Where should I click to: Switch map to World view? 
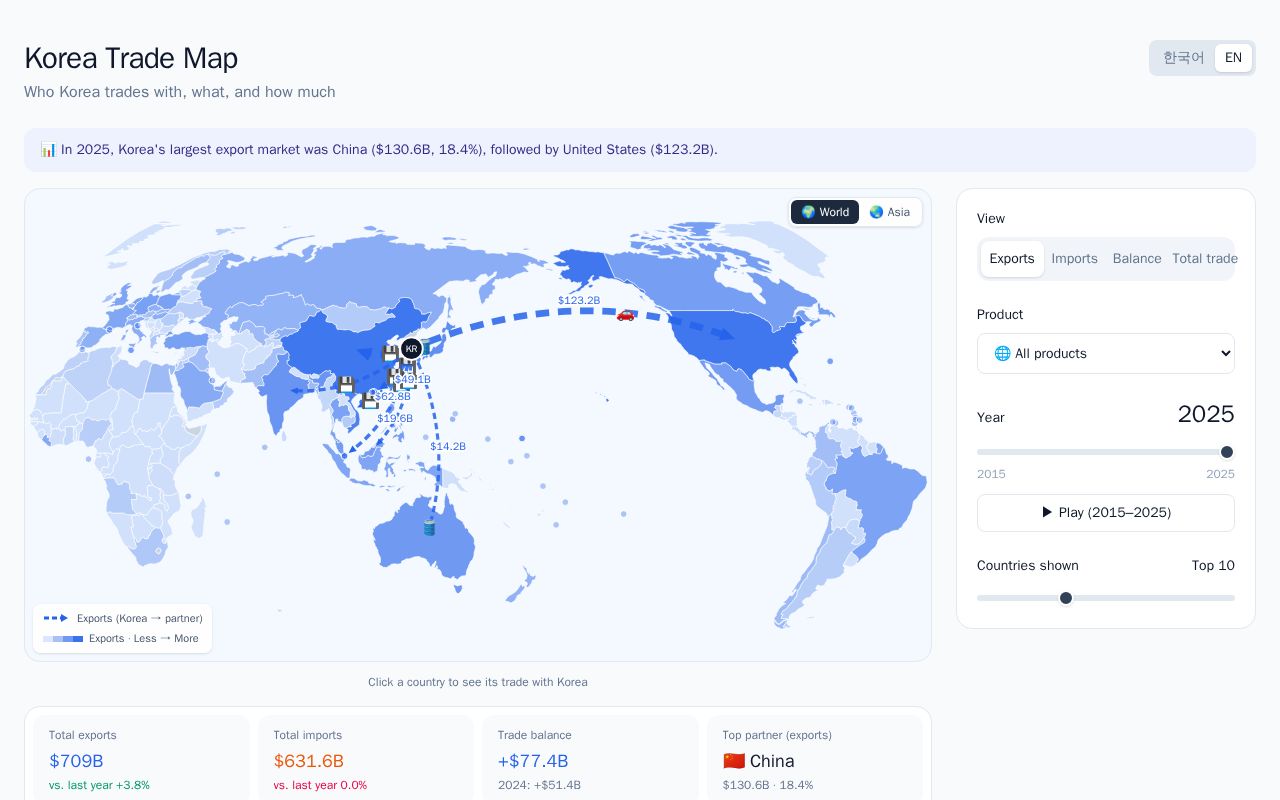tap(825, 212)
